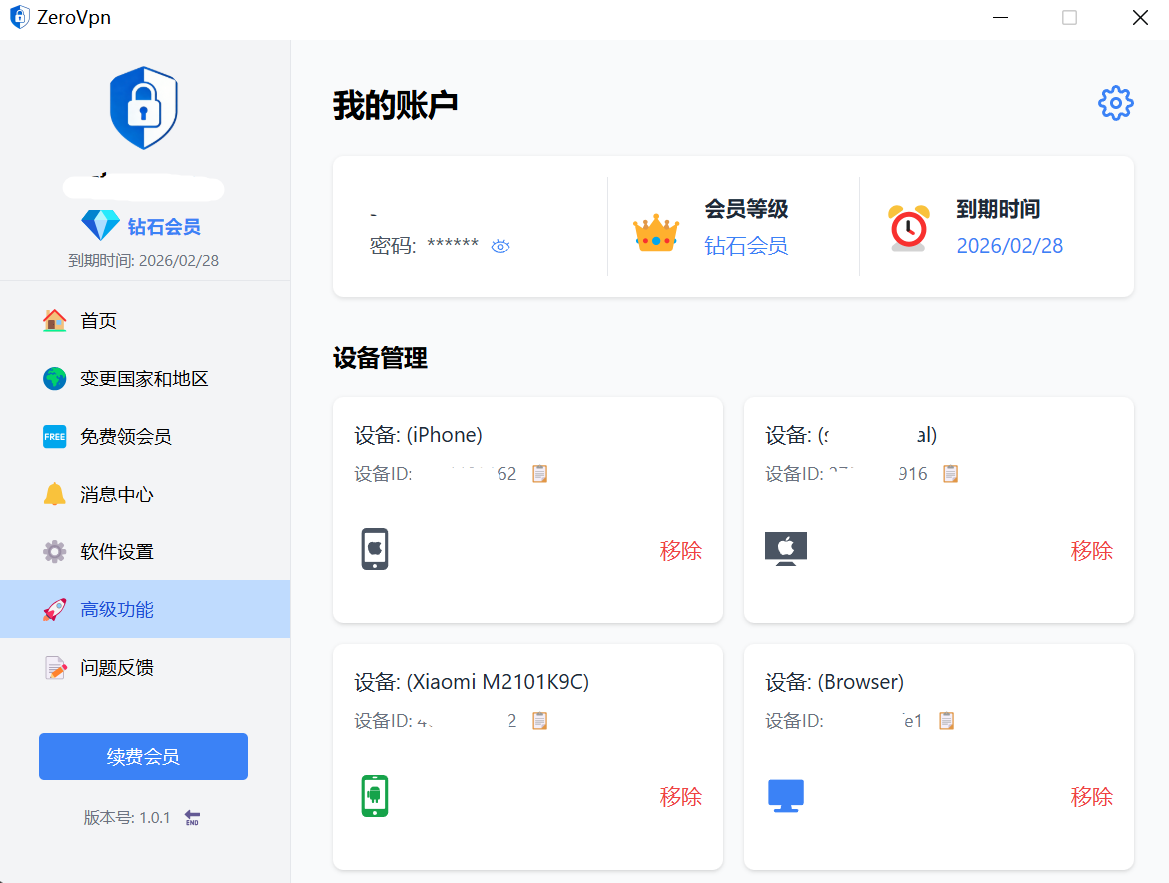Copy the Xiaomi M2101K9C device ID
Screen dimensions: 1169x883
coord(539,720)
